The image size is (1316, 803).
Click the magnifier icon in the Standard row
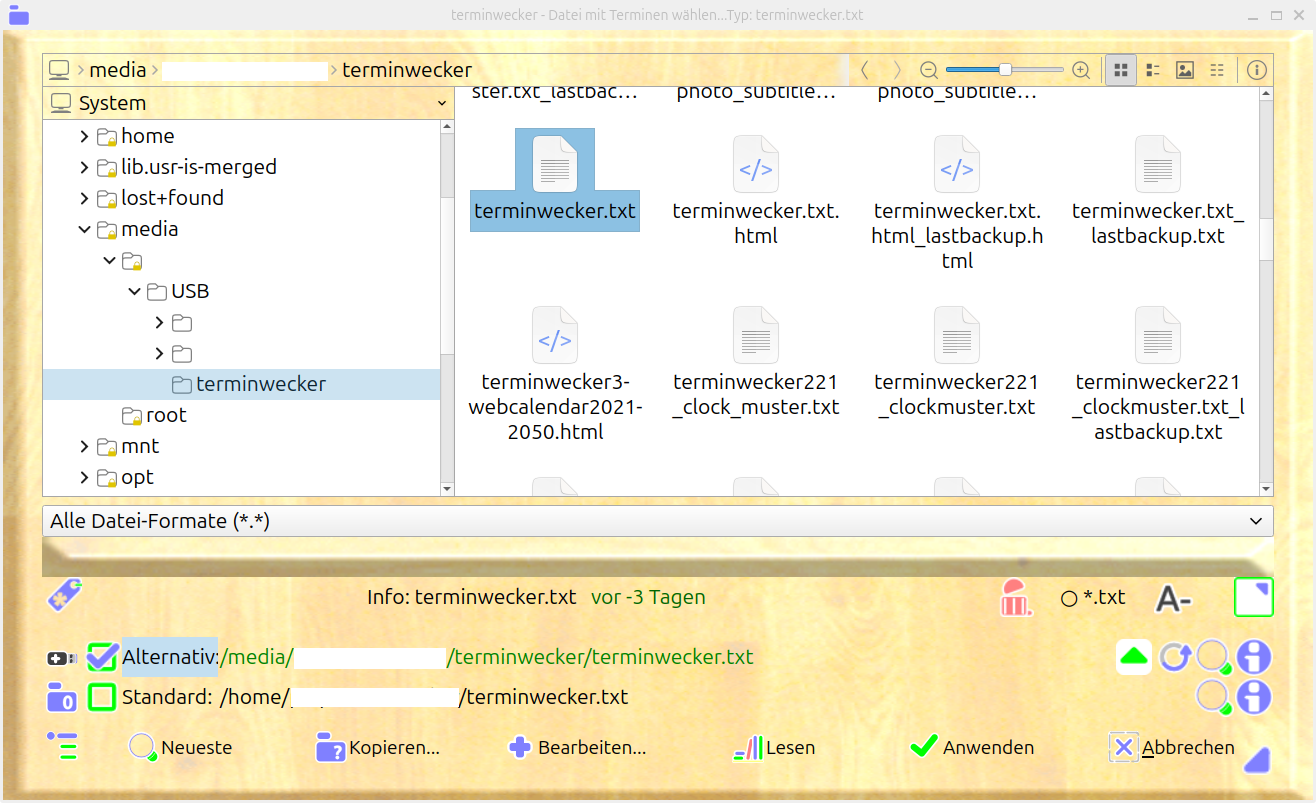tap(1213, 697)
